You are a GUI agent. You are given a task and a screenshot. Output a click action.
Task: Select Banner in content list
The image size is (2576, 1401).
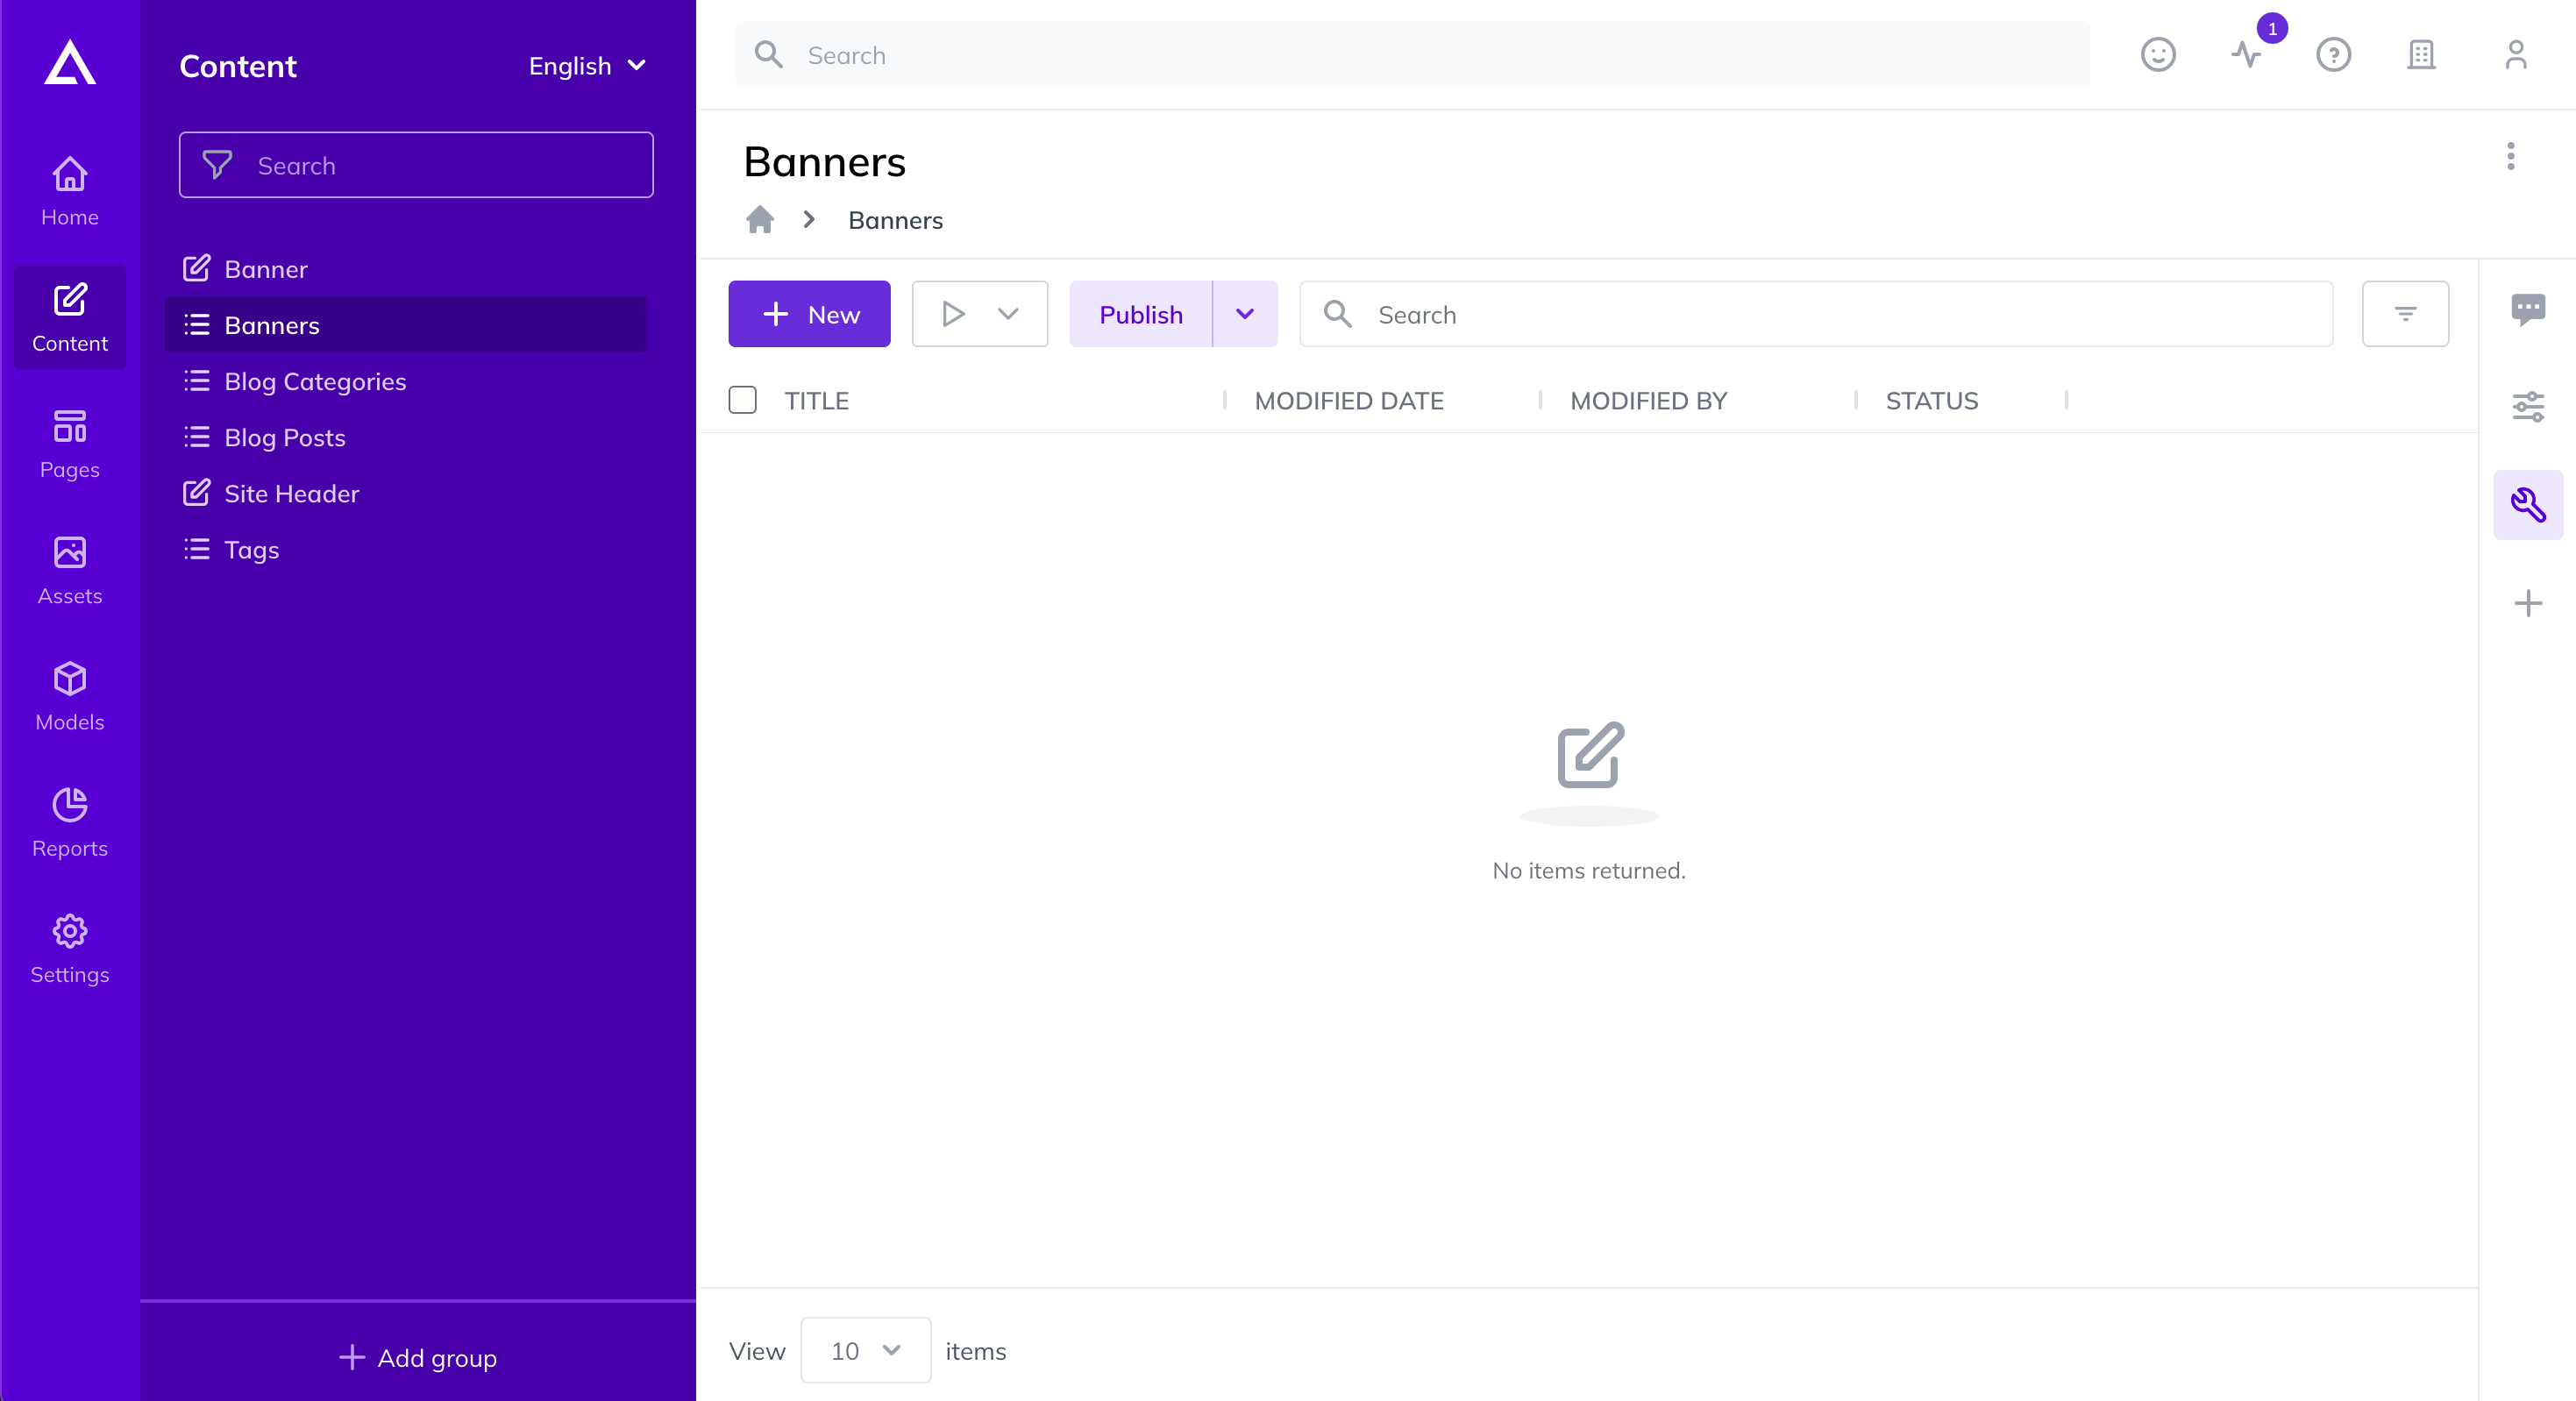pyautogui.click(x=406, y=269)
